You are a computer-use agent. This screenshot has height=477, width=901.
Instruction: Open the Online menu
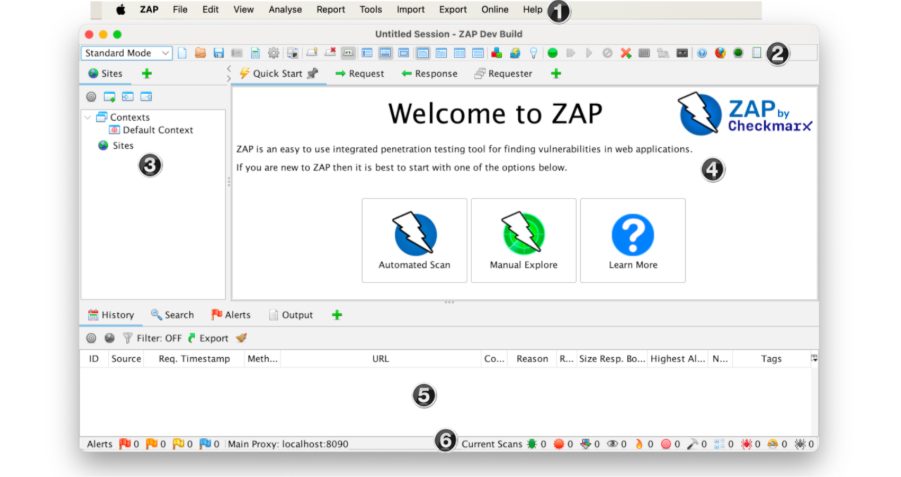(495, 10)
